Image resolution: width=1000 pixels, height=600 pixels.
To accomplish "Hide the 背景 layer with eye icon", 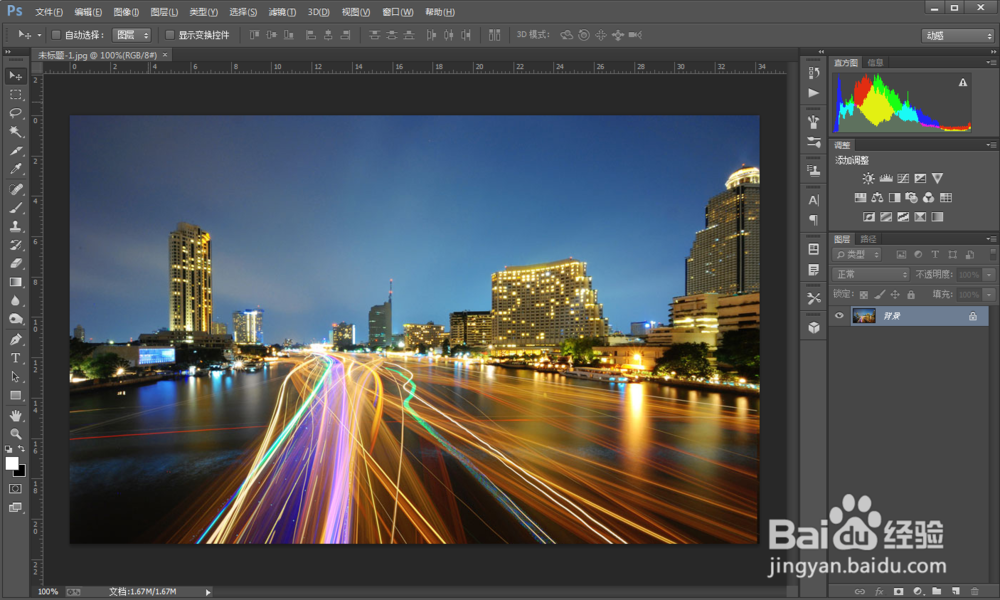I will (x=839, y=316).
